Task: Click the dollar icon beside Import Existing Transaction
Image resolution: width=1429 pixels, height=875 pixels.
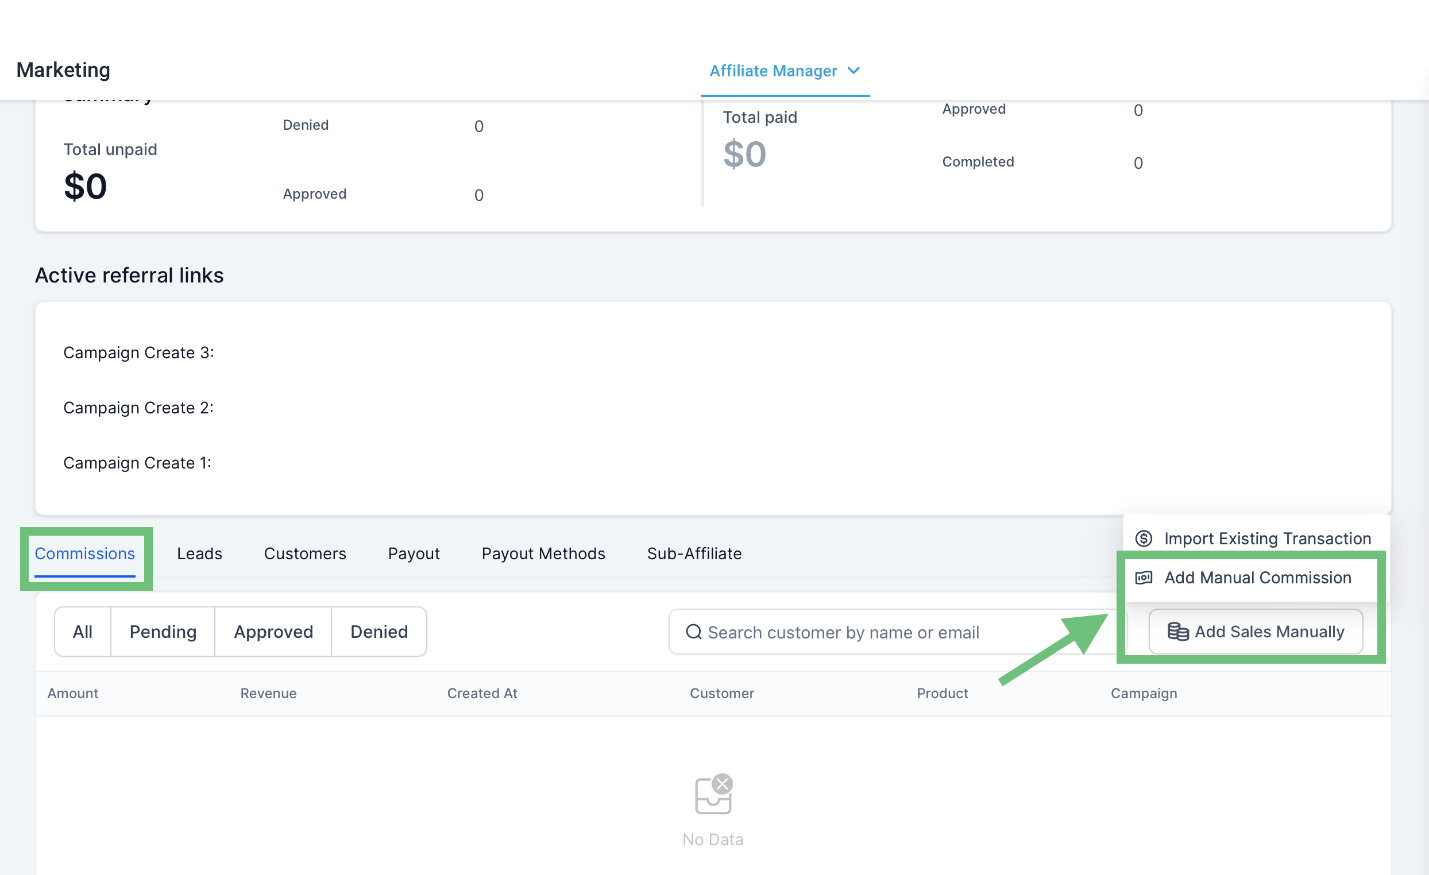Action: click(x=1144, y=539)
